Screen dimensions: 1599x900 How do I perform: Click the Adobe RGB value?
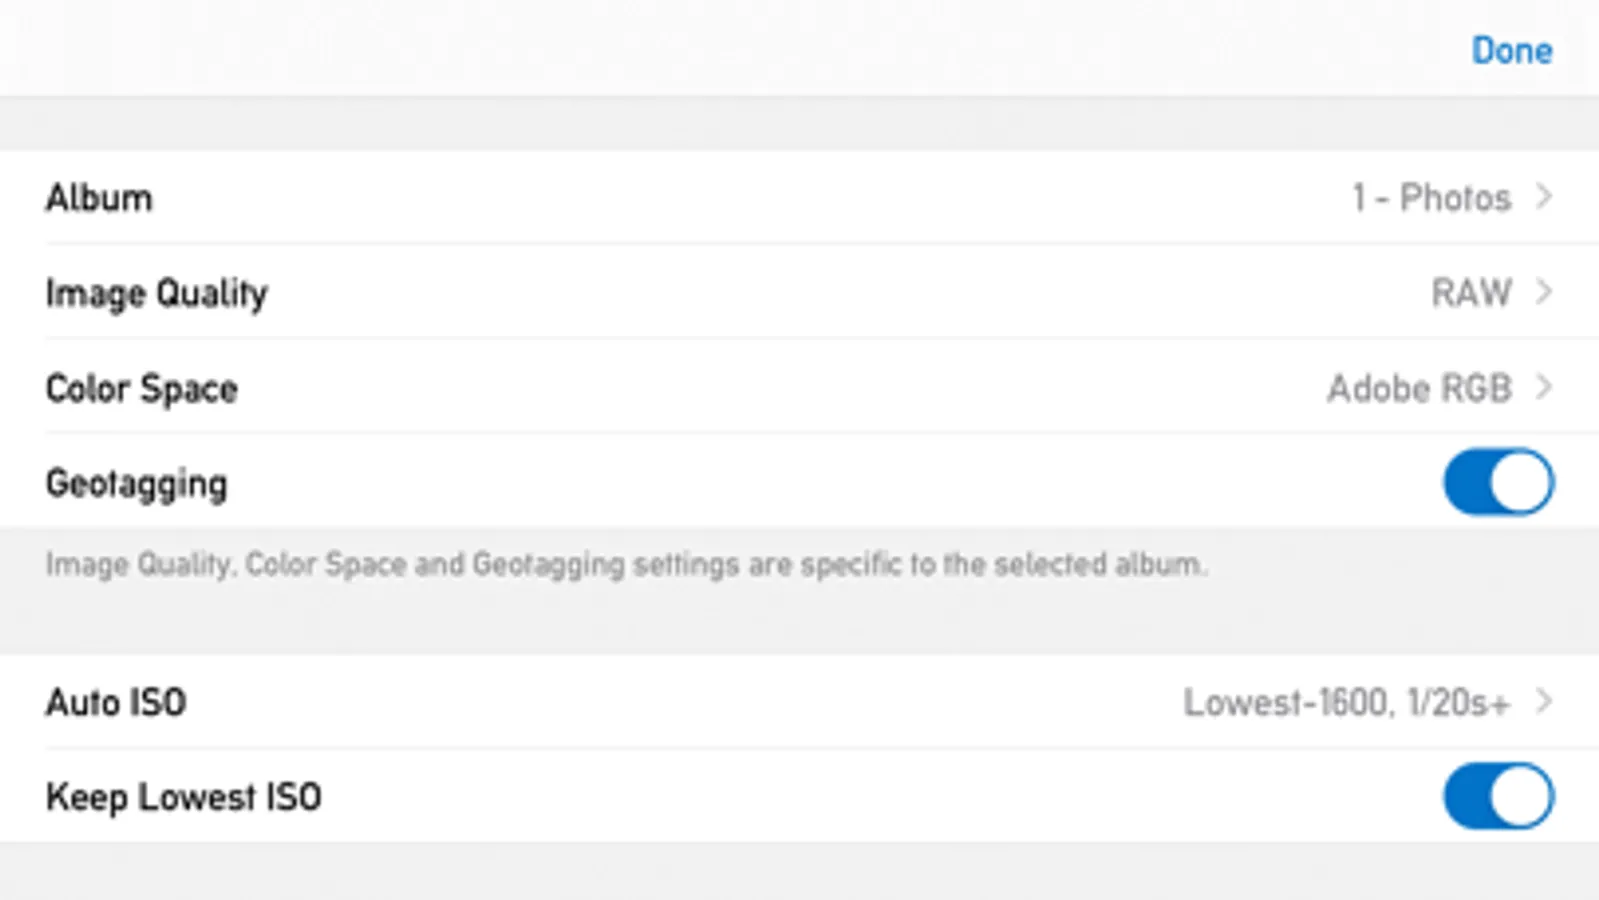1419,388
